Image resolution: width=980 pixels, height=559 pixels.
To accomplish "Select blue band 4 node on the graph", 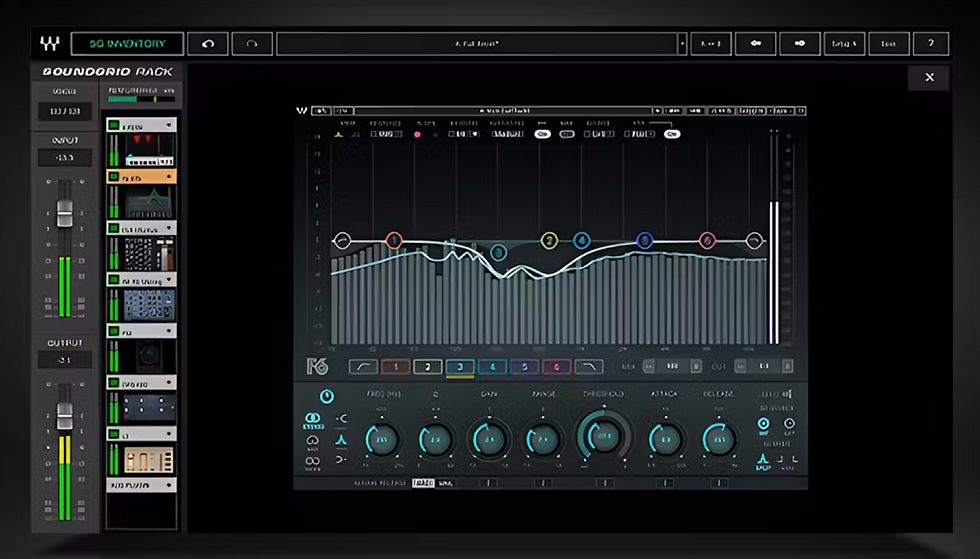I will coord(581,240).
